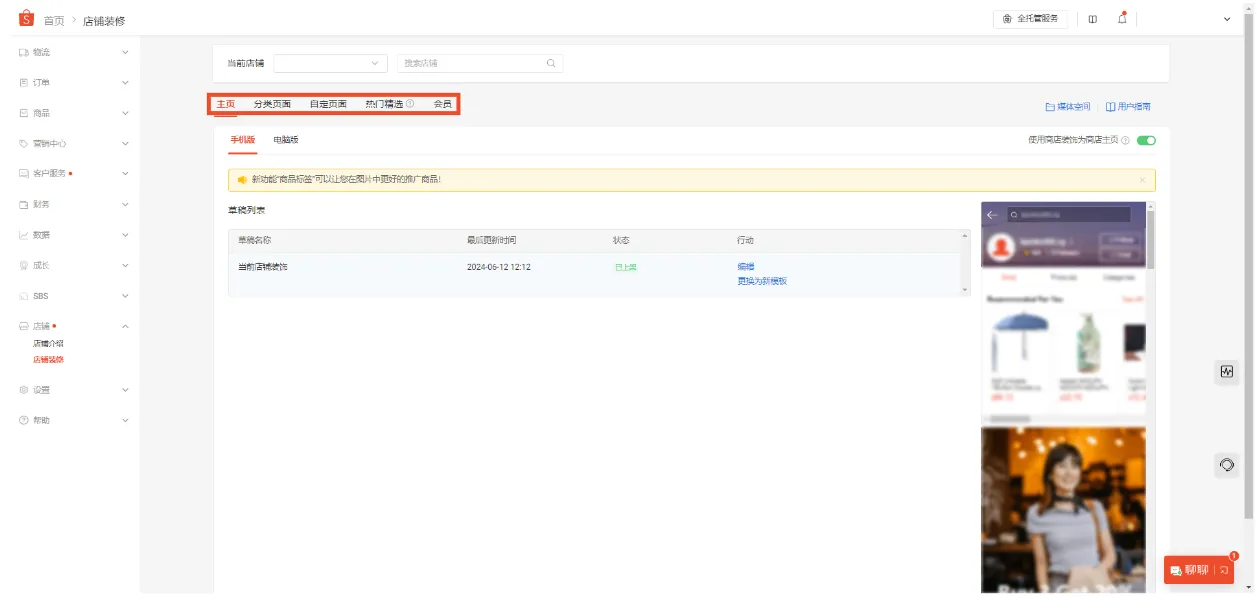Image resolution: width=1258 pixels, height=596 pixels.
Task: Click the help icon beside 热门精选
Action: [410, 104]
